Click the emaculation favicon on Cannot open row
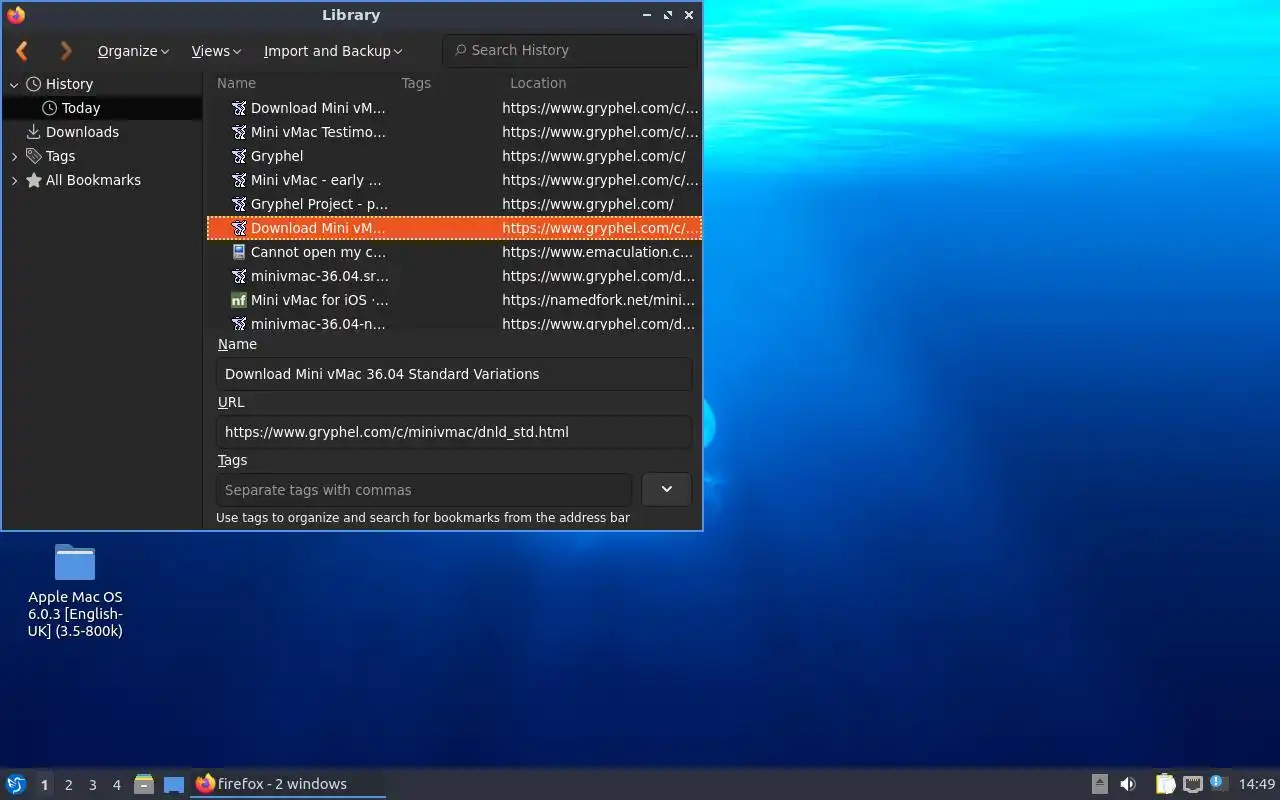Screen dimensions: 1280x800 click(239, 252)
